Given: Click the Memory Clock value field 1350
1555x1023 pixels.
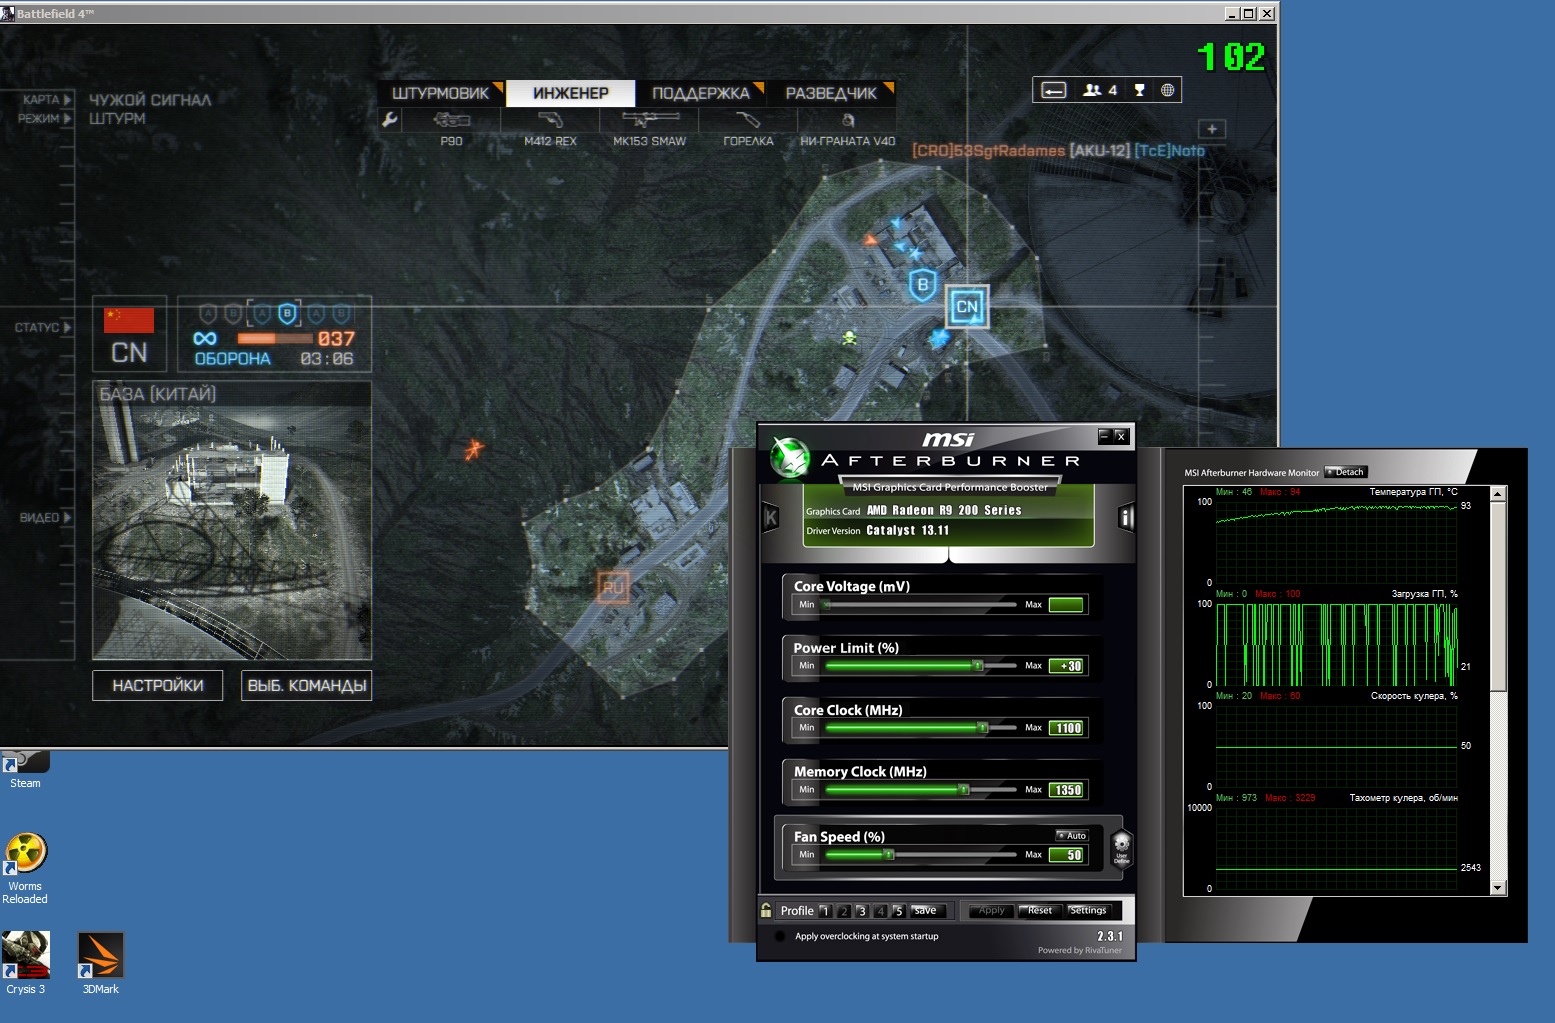Looking at the screenshot, I should click(x=1067, y=790).
